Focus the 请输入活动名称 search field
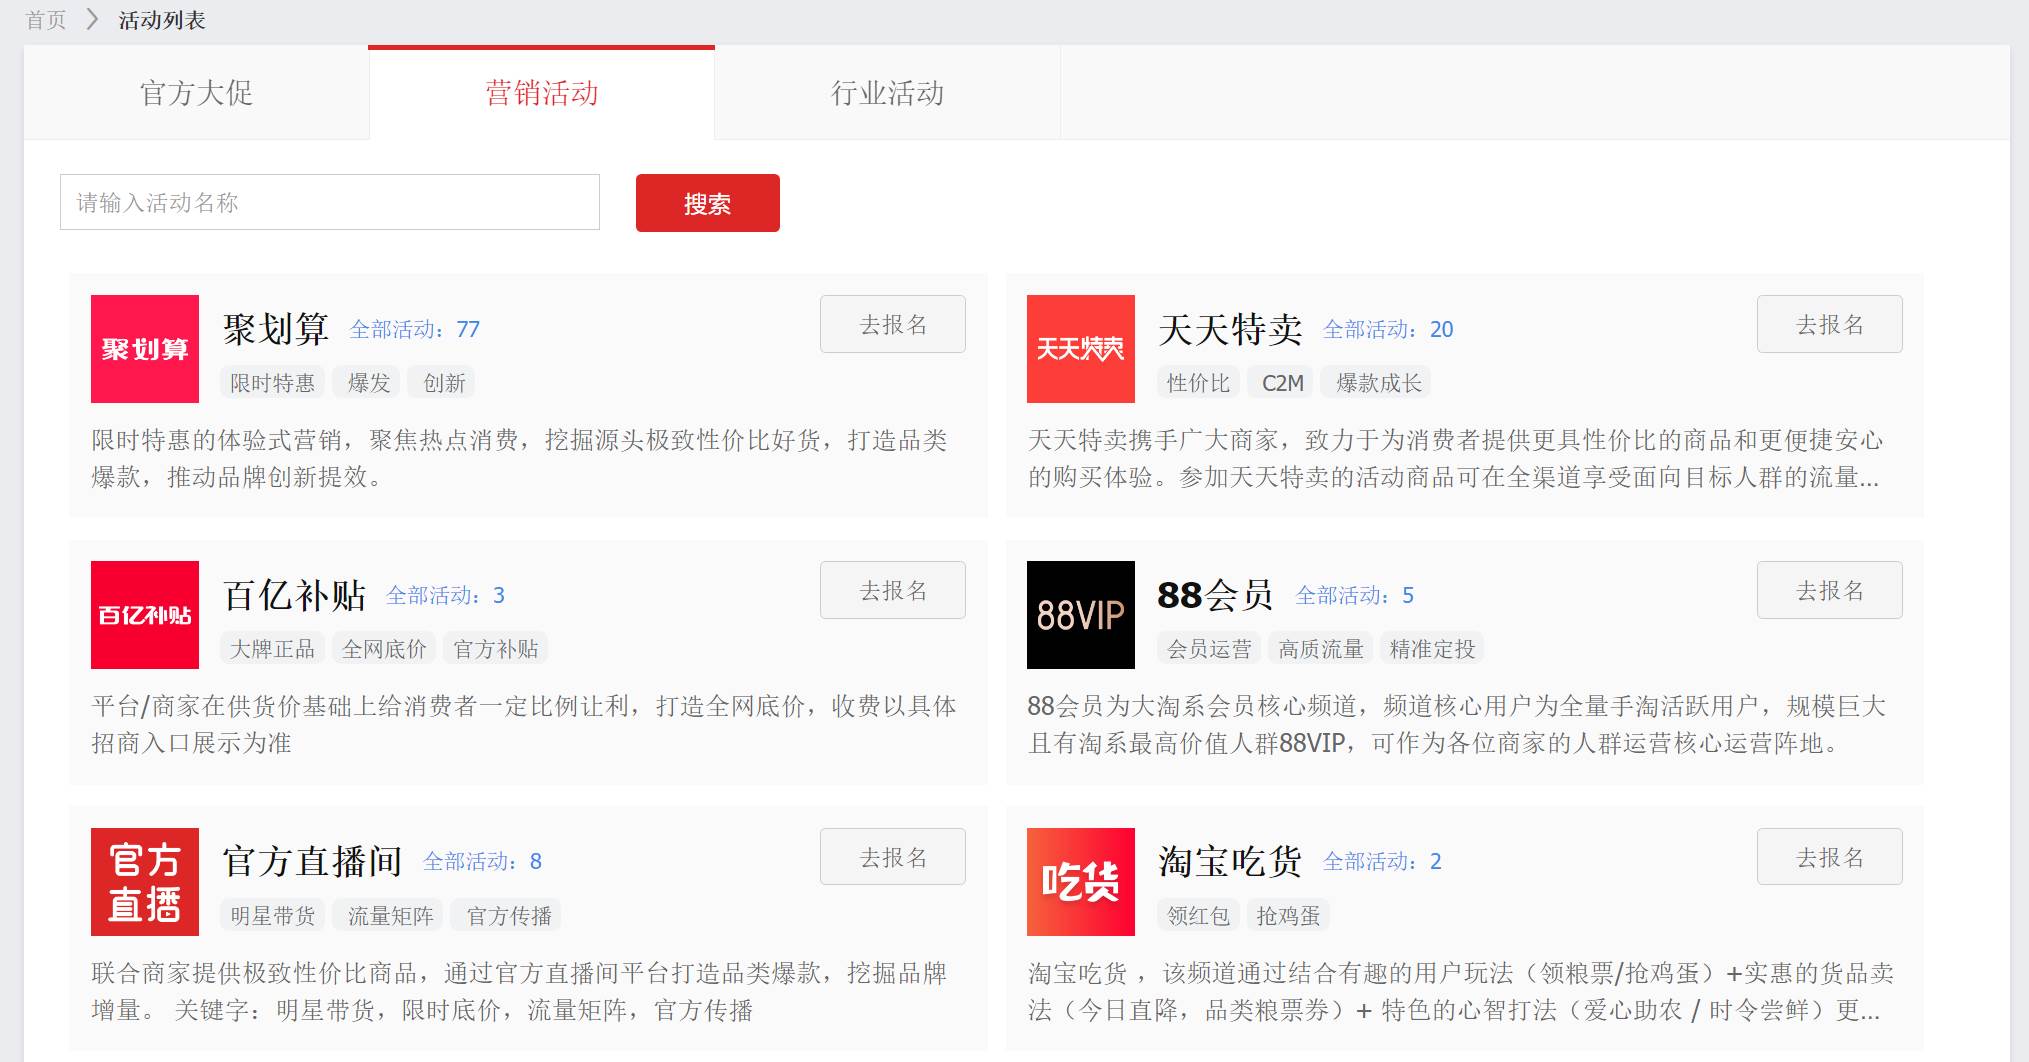This screenshot has height=1062, width=2029. point(330,202)
